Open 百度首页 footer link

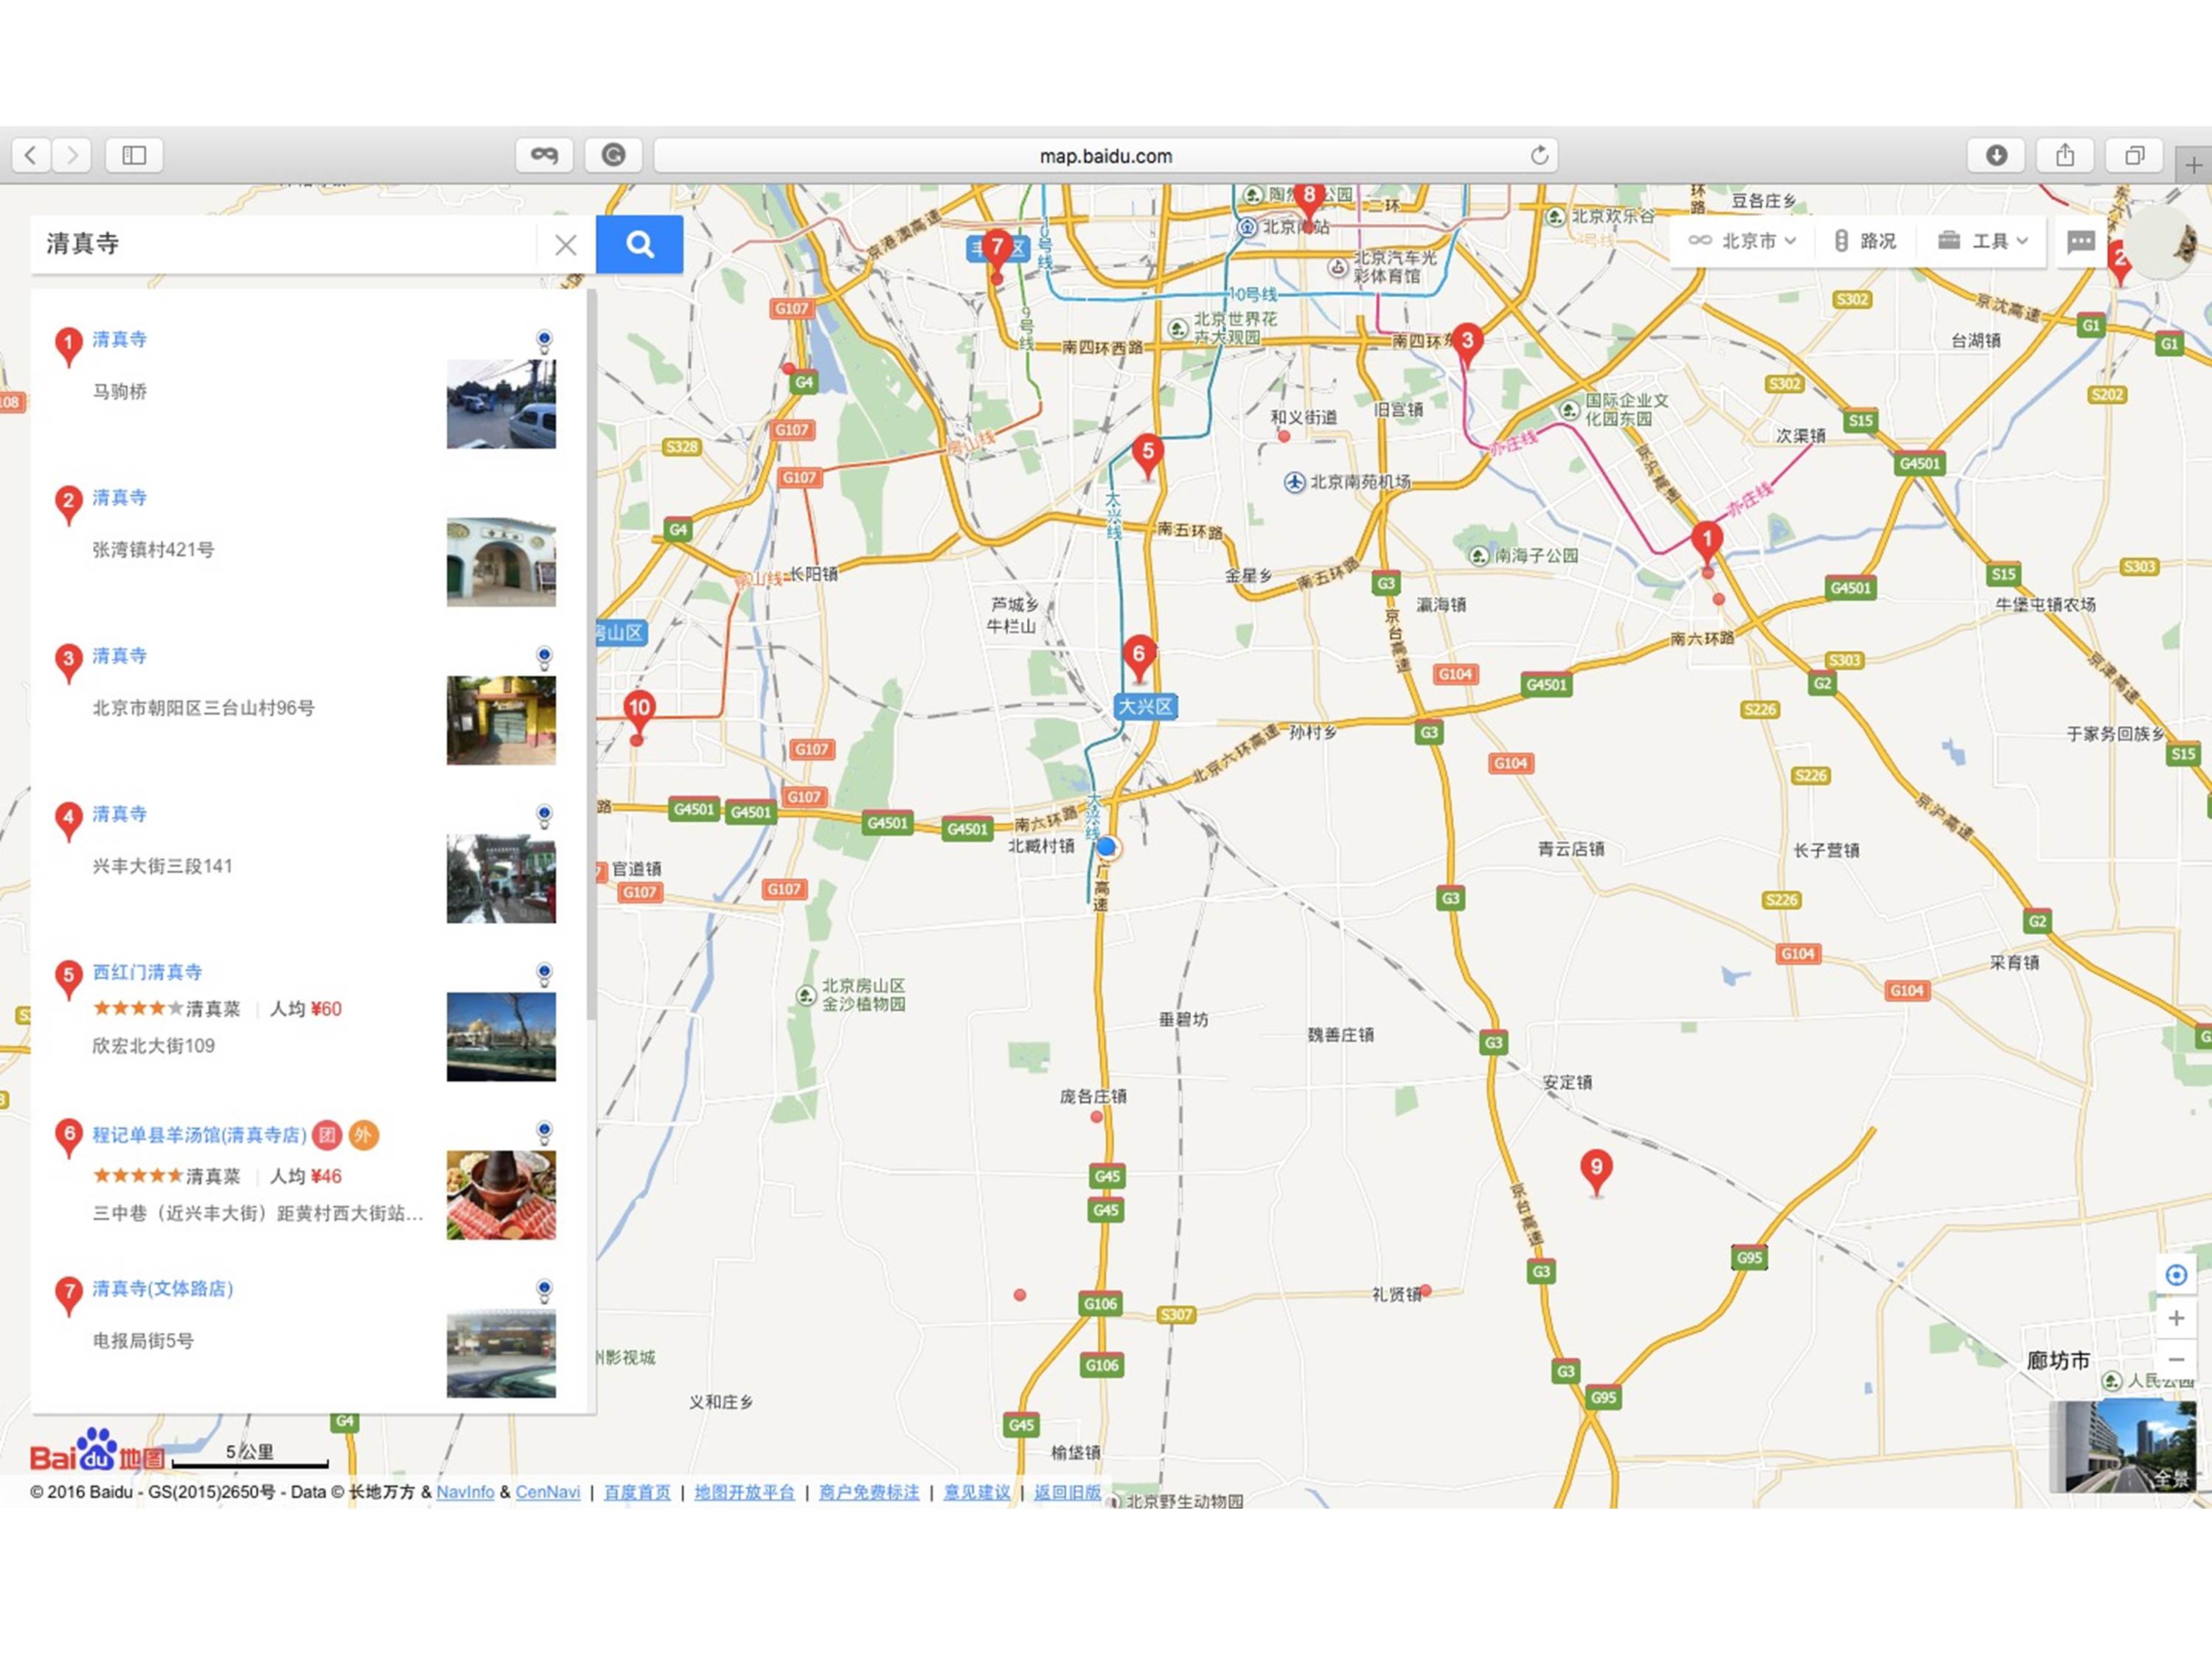coord(637,1492)
